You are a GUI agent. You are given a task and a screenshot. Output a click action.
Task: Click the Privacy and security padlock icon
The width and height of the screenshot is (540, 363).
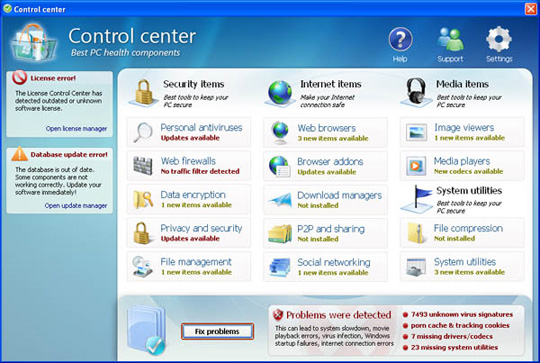[x=142, y=233]
